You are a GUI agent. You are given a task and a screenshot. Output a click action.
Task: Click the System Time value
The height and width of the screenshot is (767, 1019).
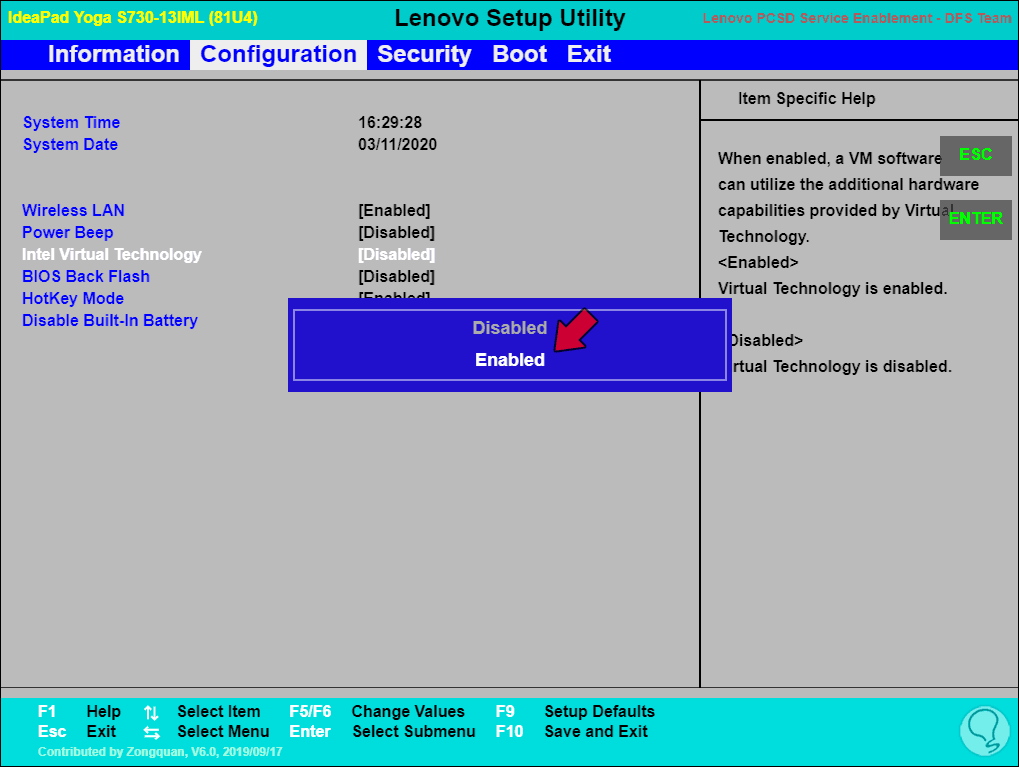point(390,122)
